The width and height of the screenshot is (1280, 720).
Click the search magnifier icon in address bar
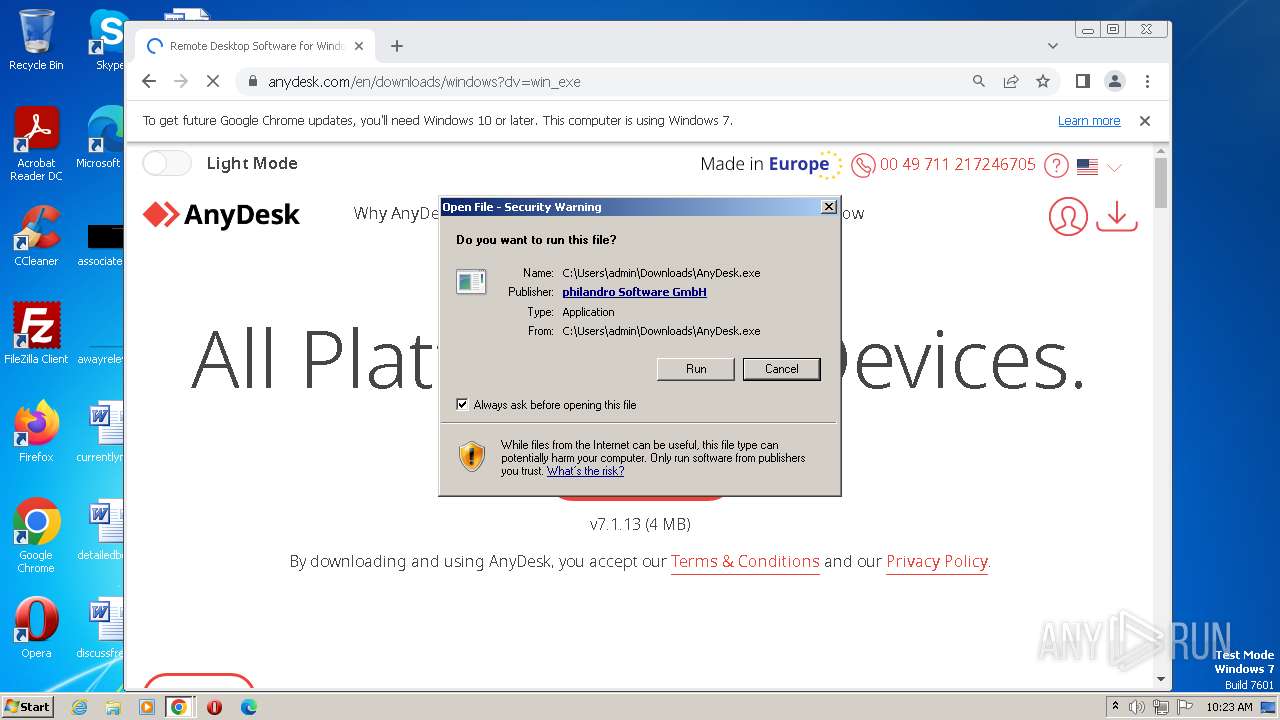979,81
